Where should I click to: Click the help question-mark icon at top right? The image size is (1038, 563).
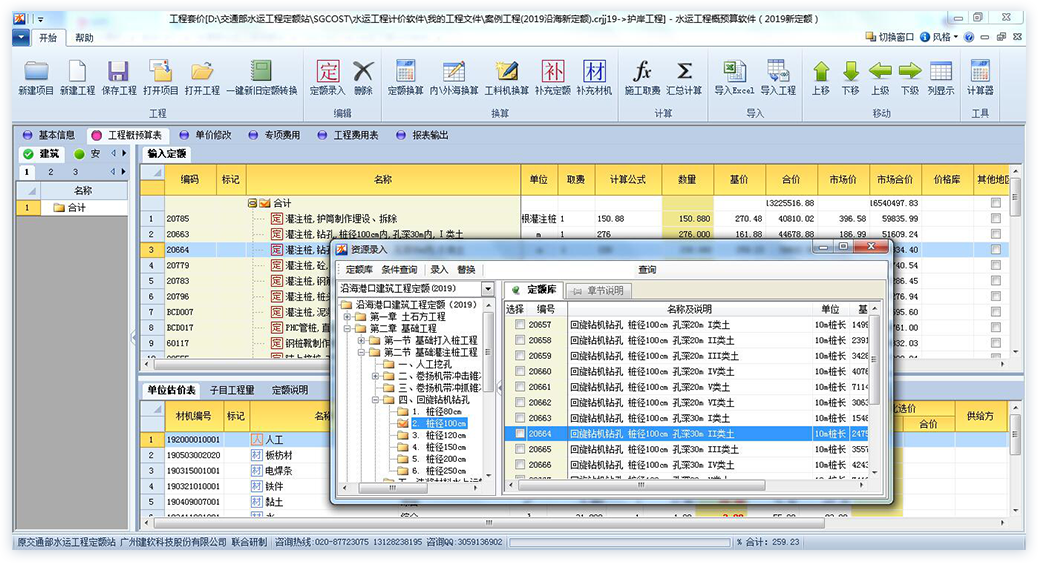(969, 37)
